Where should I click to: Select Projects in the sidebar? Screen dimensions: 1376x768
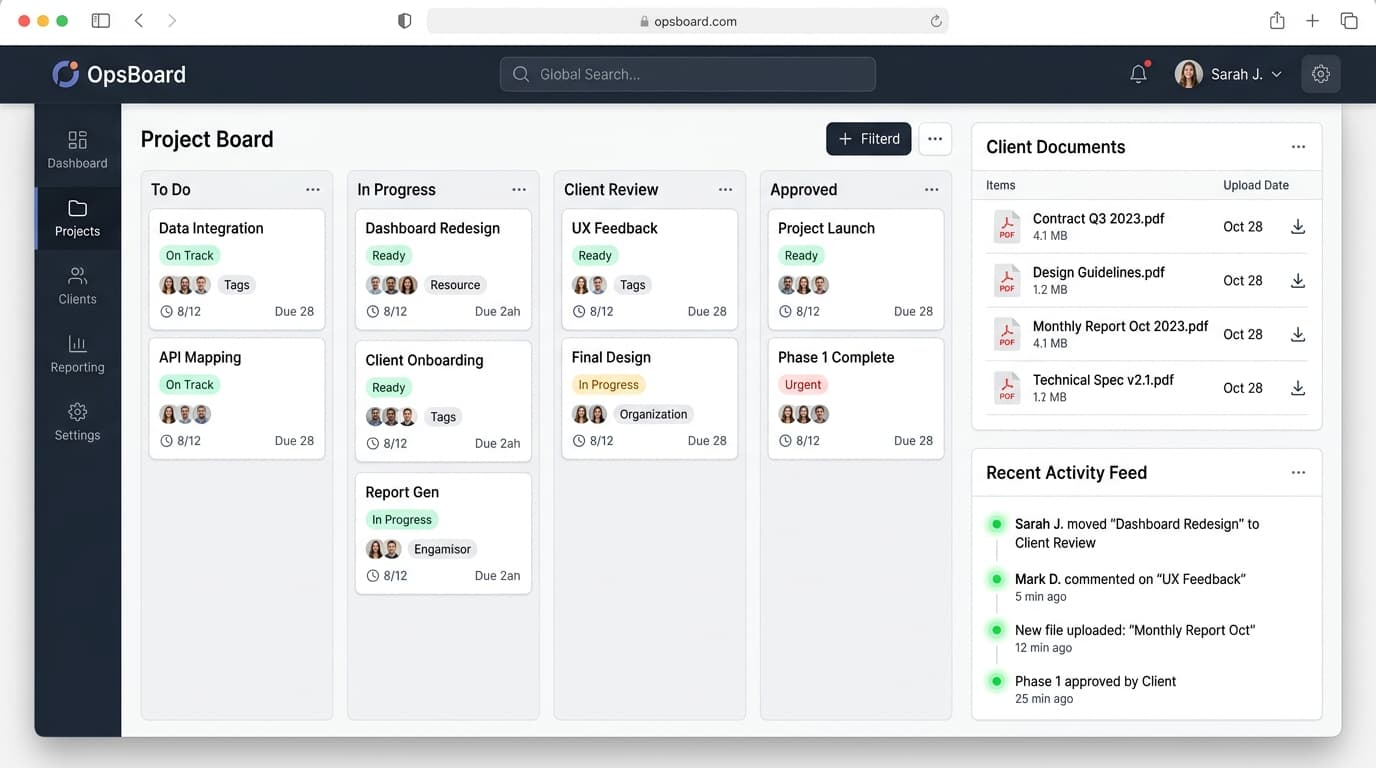(78, 217)
